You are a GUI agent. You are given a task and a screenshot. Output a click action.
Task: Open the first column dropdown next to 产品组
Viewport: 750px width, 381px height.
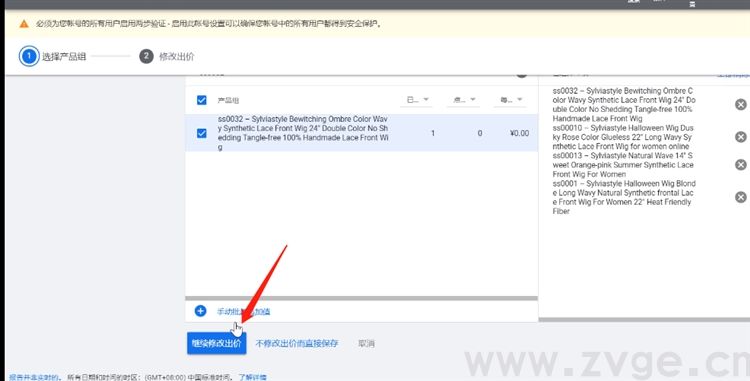click(417, 100)
